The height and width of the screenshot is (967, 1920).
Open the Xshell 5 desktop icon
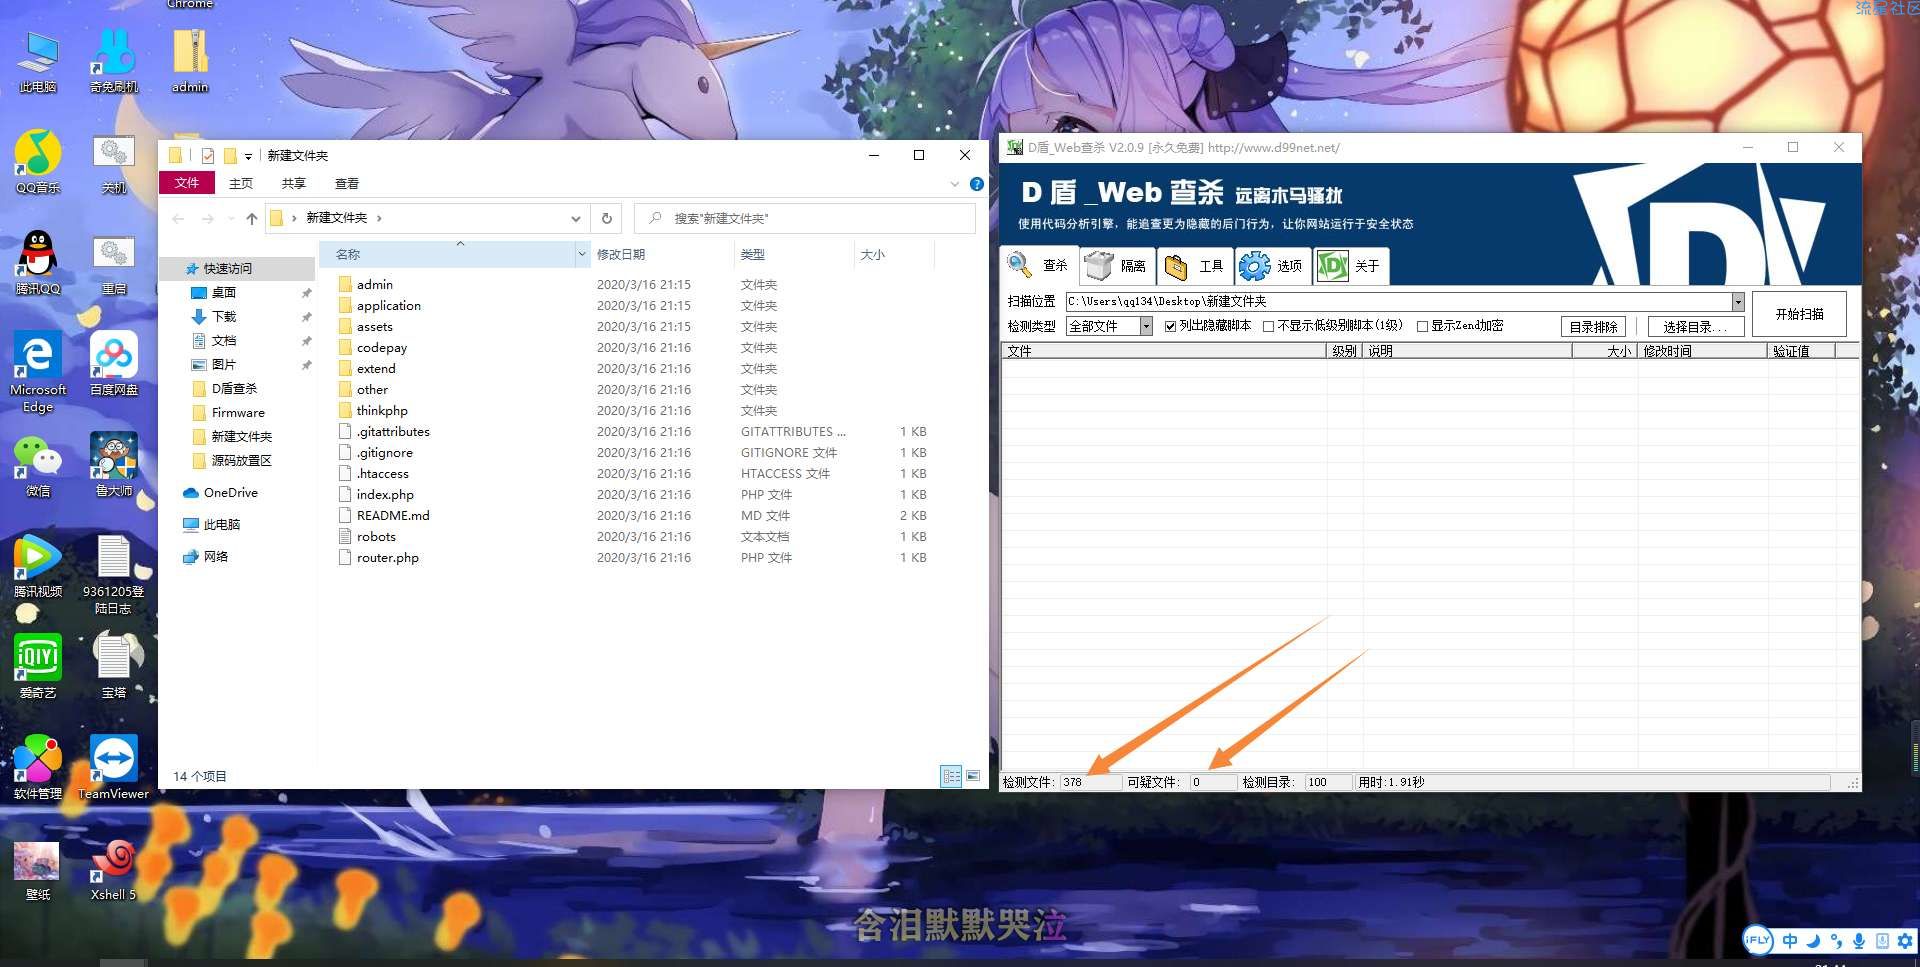[114, 869]
